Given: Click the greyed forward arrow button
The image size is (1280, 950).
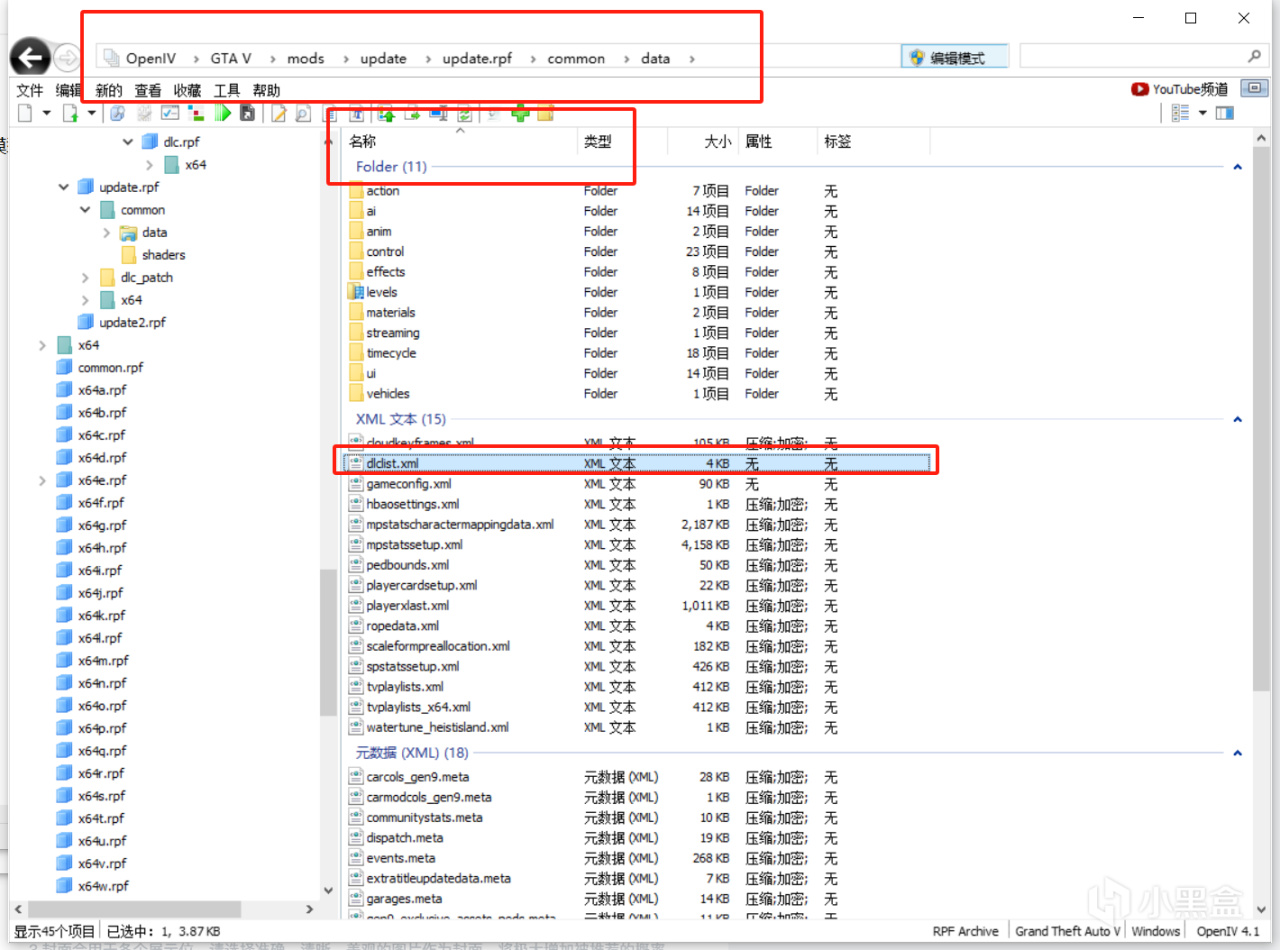Looking at the screenshot, I should pyautogui.click(x=67, y=58).
